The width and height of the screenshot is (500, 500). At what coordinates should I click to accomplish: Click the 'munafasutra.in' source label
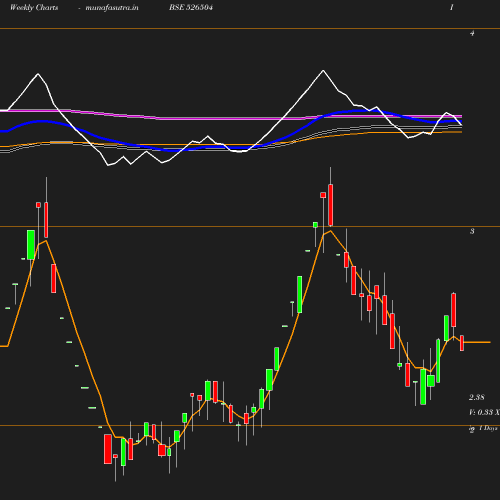[112, 8]
